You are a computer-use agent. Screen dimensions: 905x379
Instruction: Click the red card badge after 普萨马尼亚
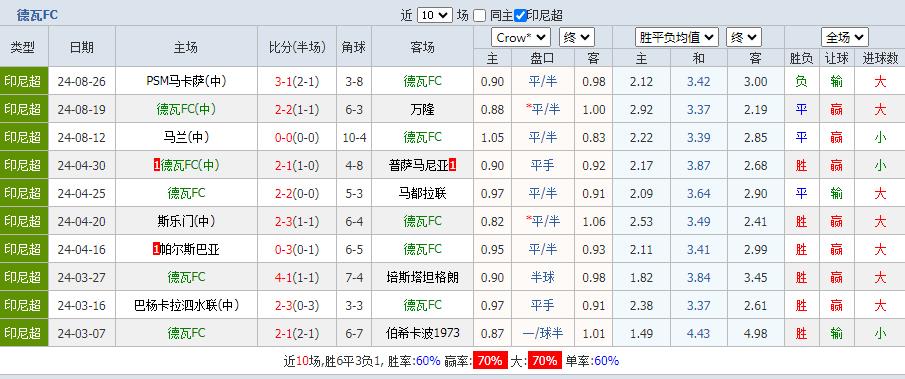coord(453,166)
